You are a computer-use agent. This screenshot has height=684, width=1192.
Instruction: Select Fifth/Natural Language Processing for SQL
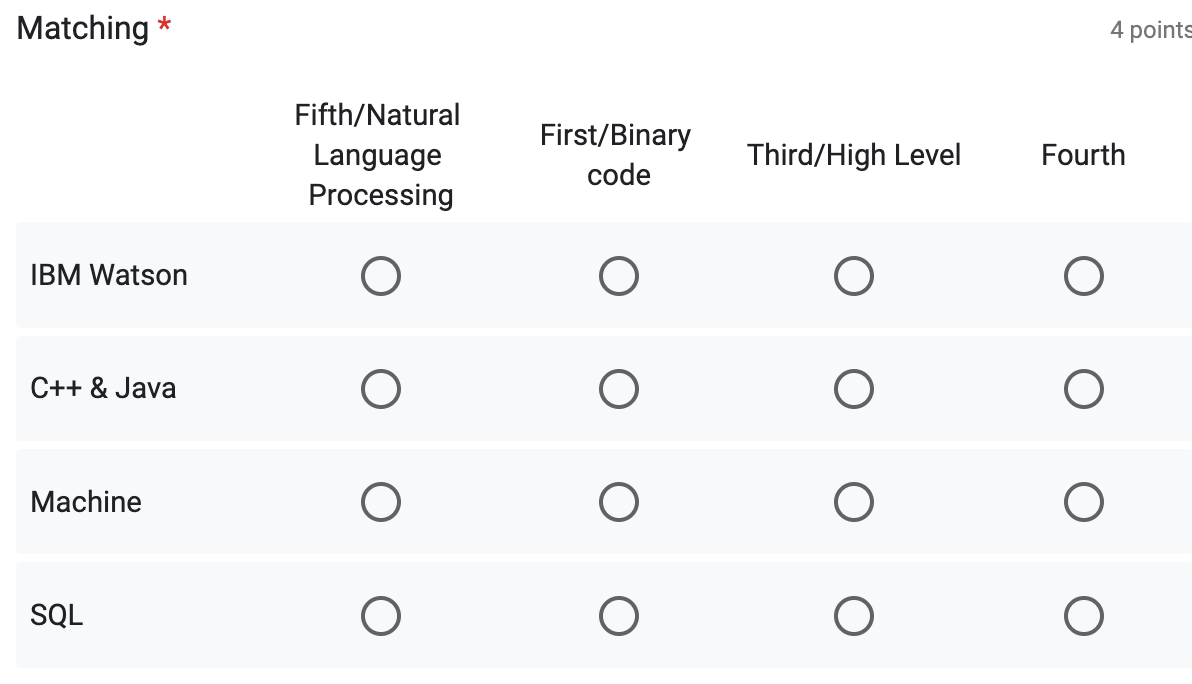[381, 615]
